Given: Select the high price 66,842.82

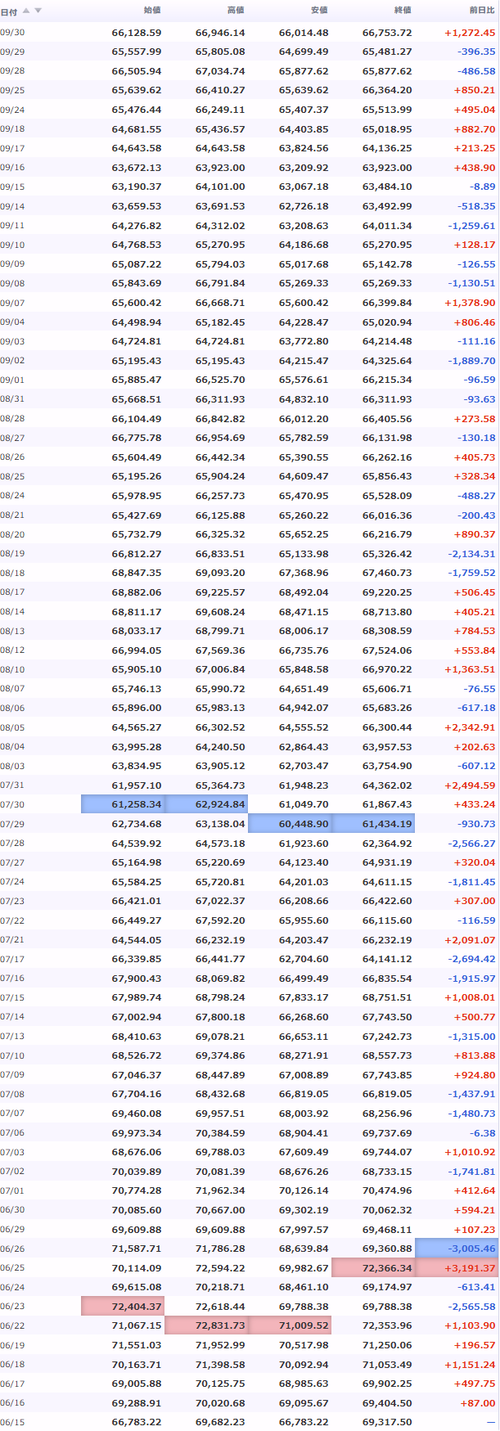Looking at the screenshot, I should coord(220,418).
